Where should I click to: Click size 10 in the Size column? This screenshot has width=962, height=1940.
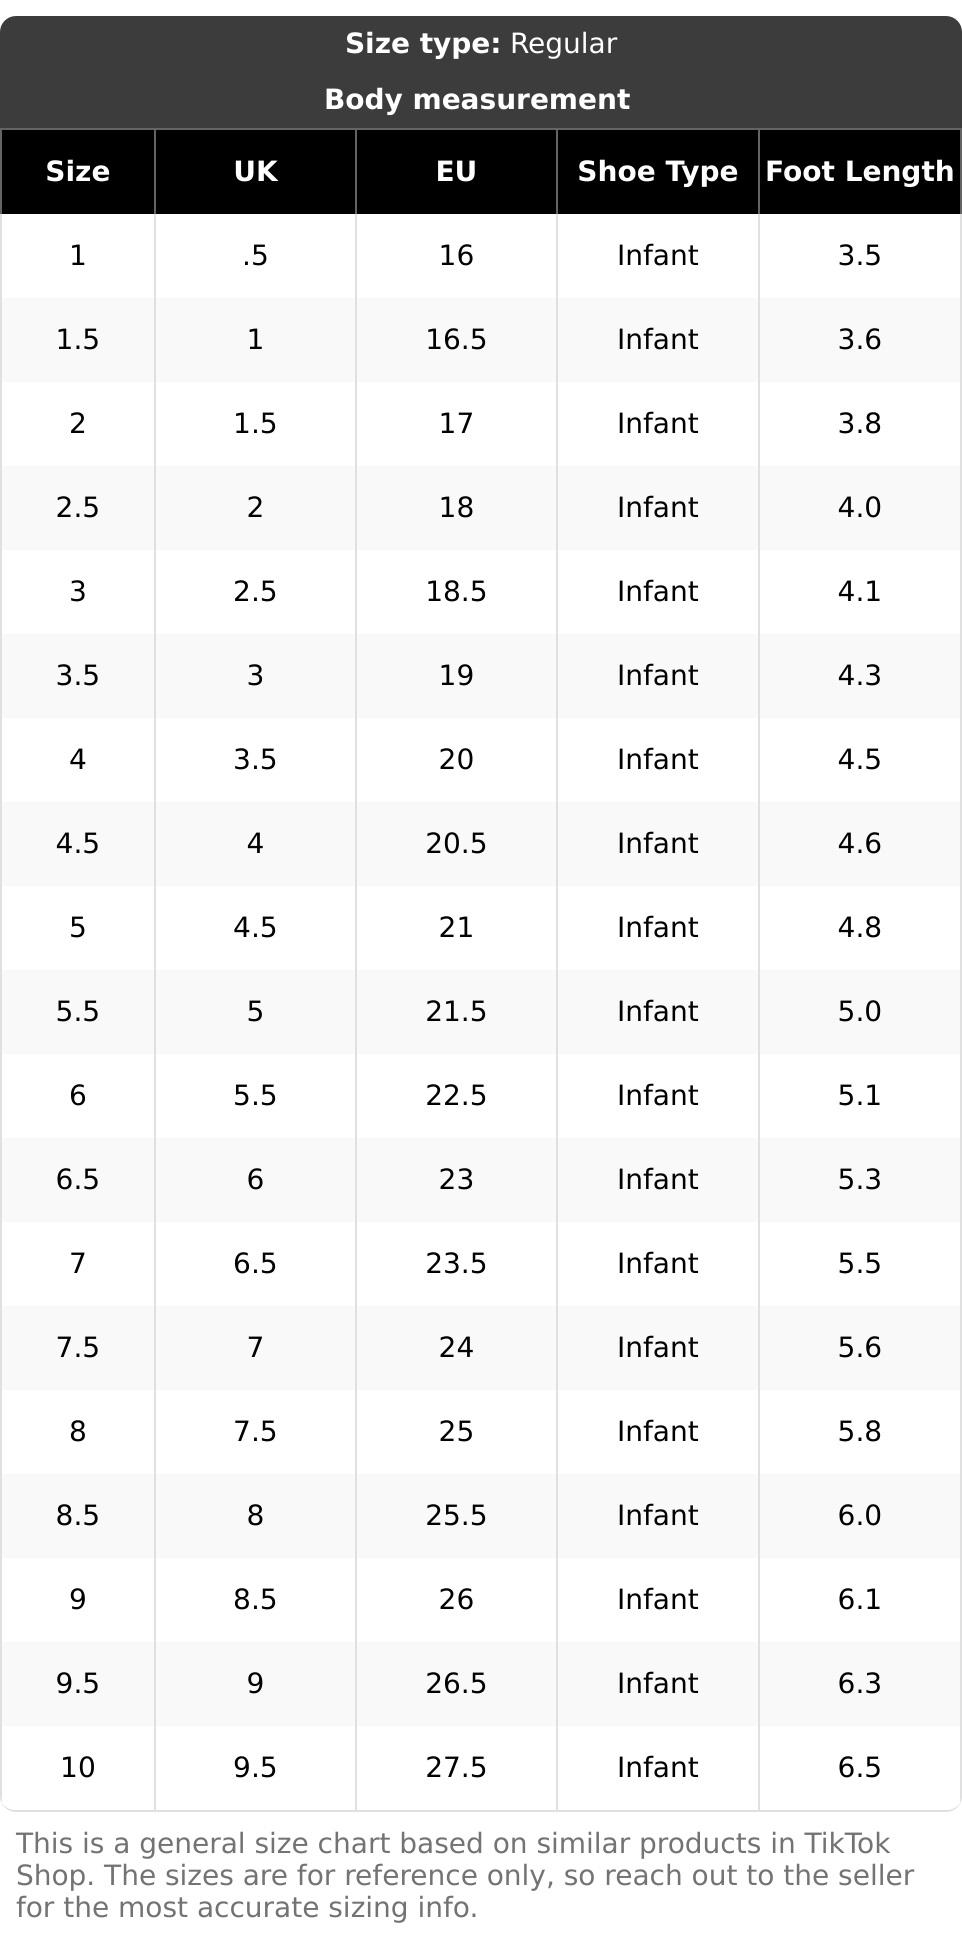78,1767
